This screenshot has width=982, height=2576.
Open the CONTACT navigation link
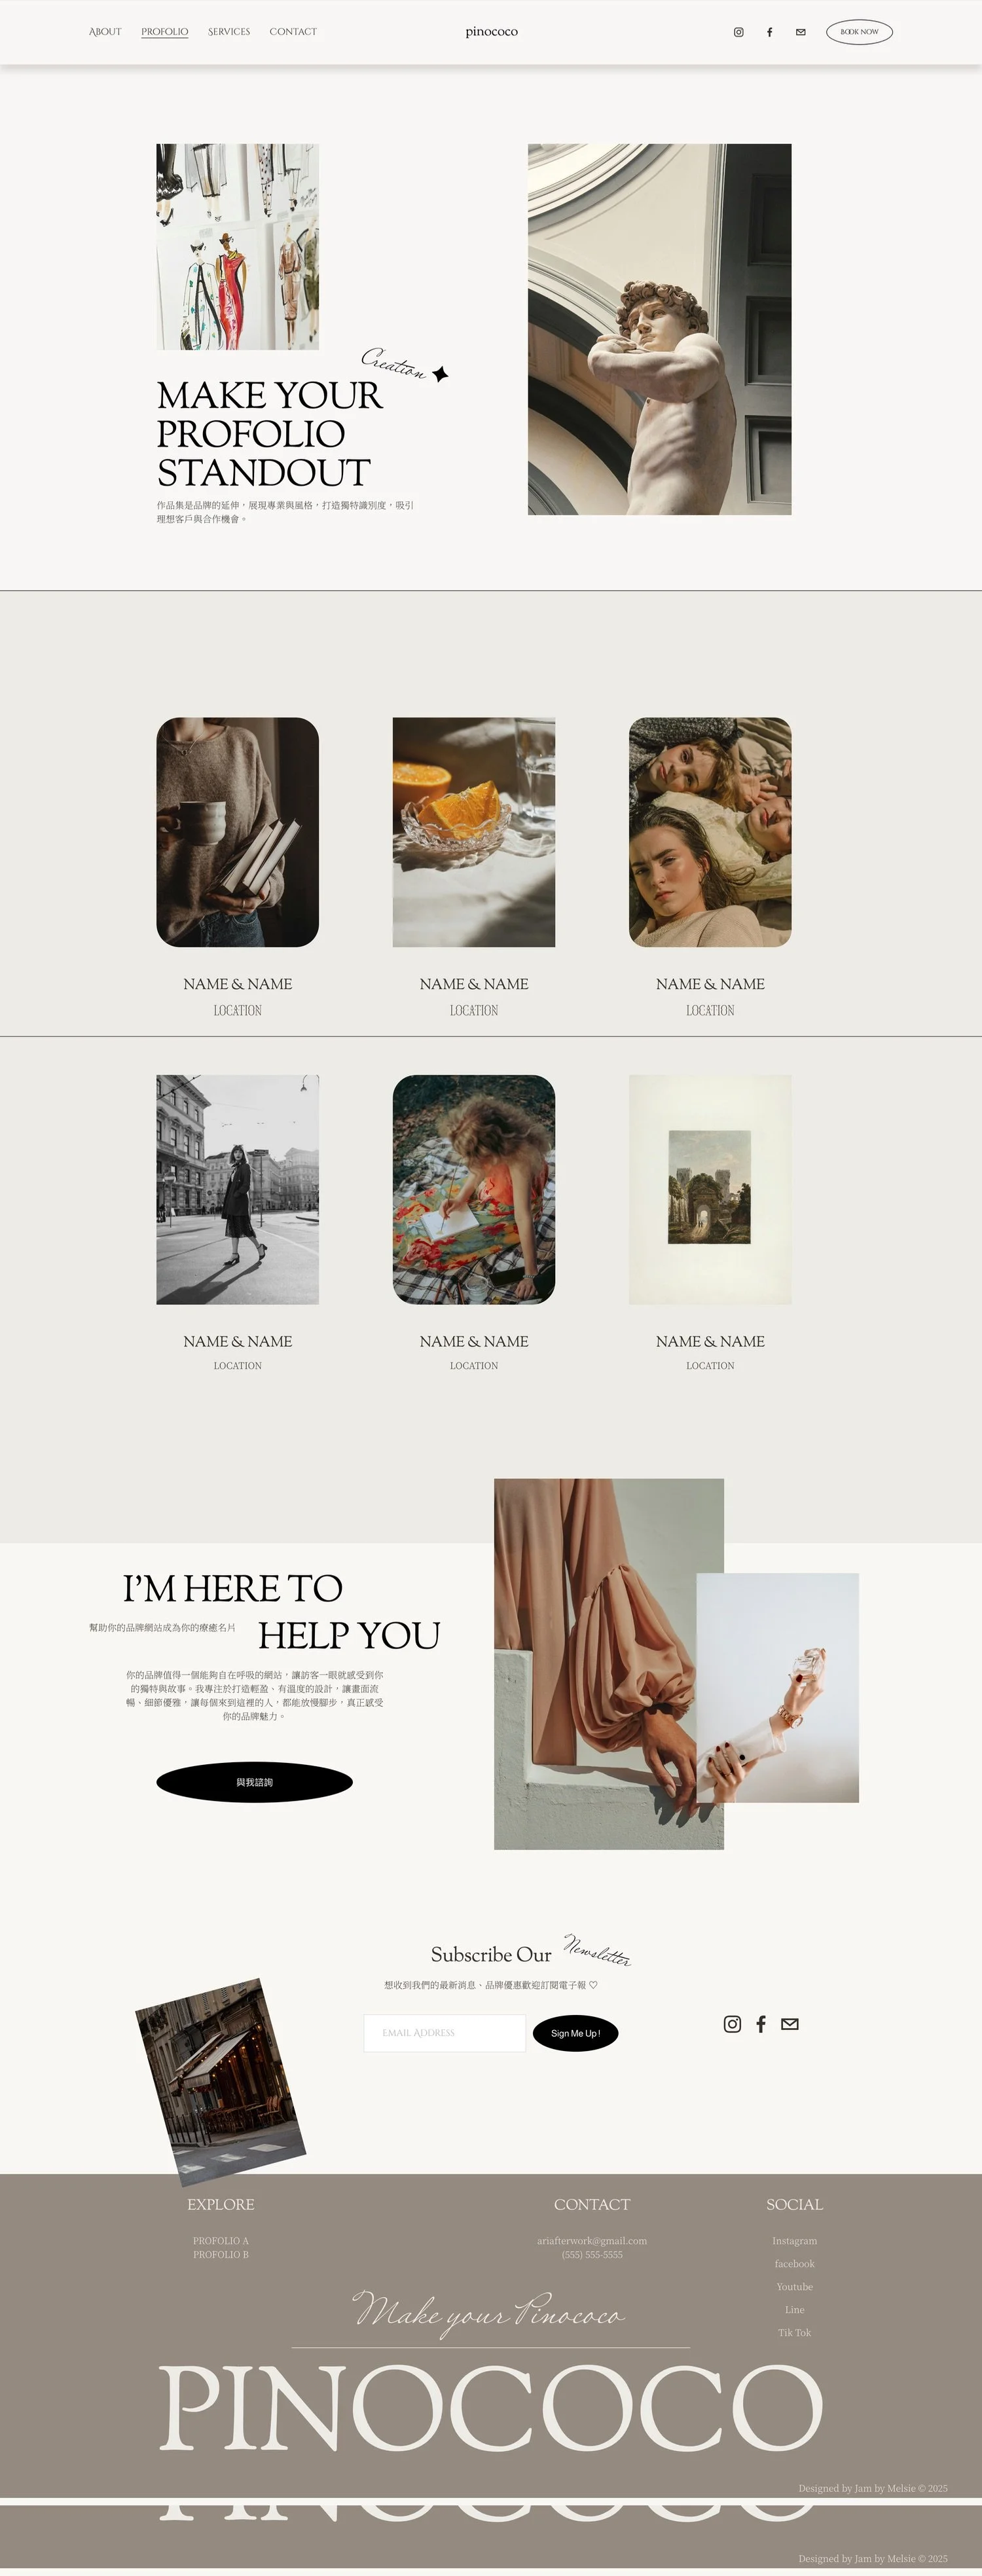(293, 32)
